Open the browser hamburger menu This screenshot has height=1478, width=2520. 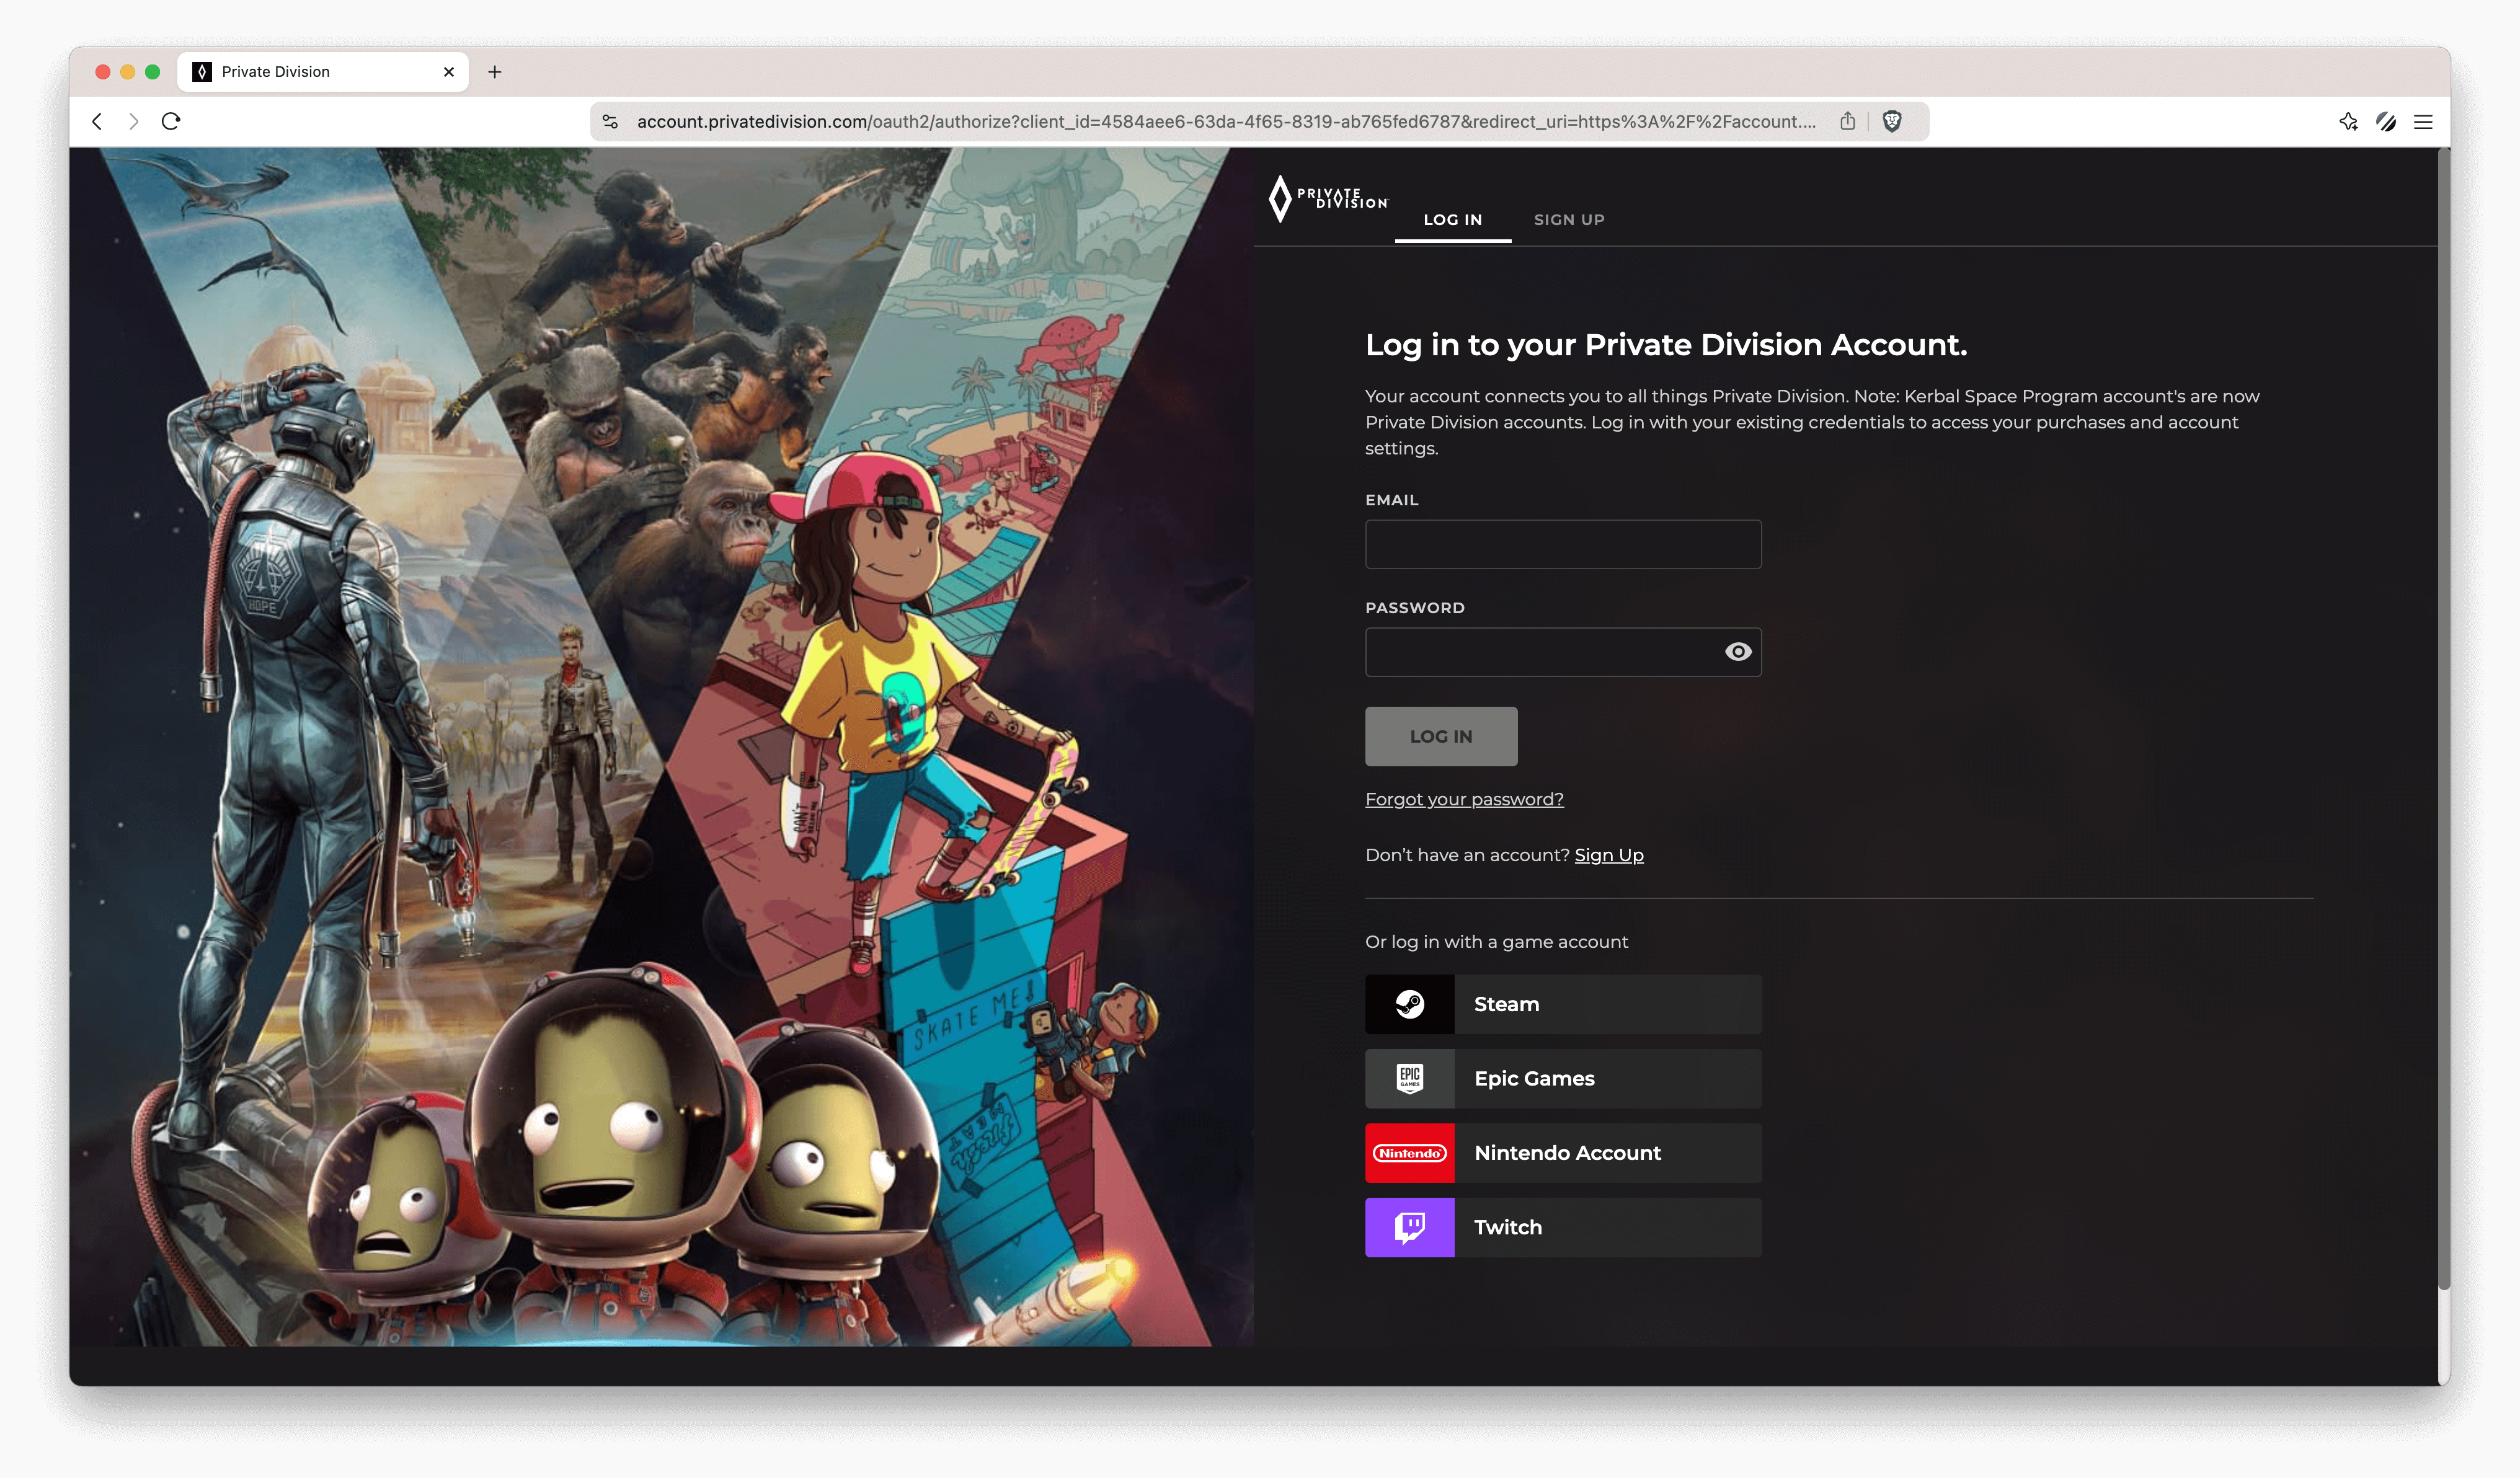click(2423, 121)
